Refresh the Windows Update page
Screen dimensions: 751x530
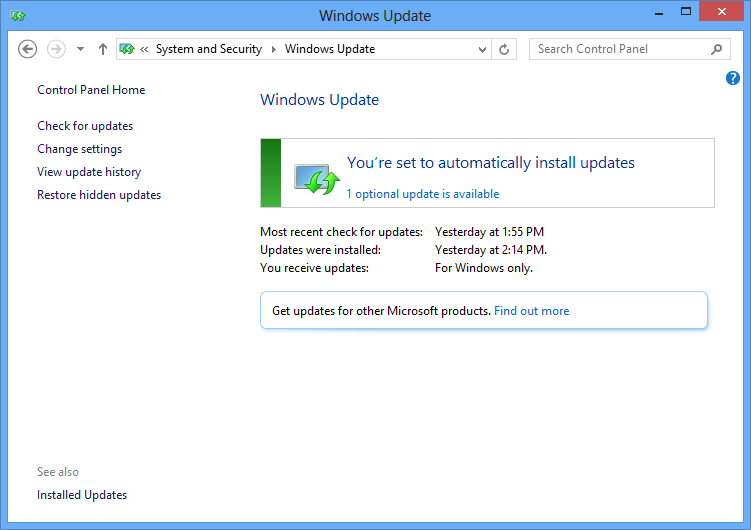pos(505,49)
